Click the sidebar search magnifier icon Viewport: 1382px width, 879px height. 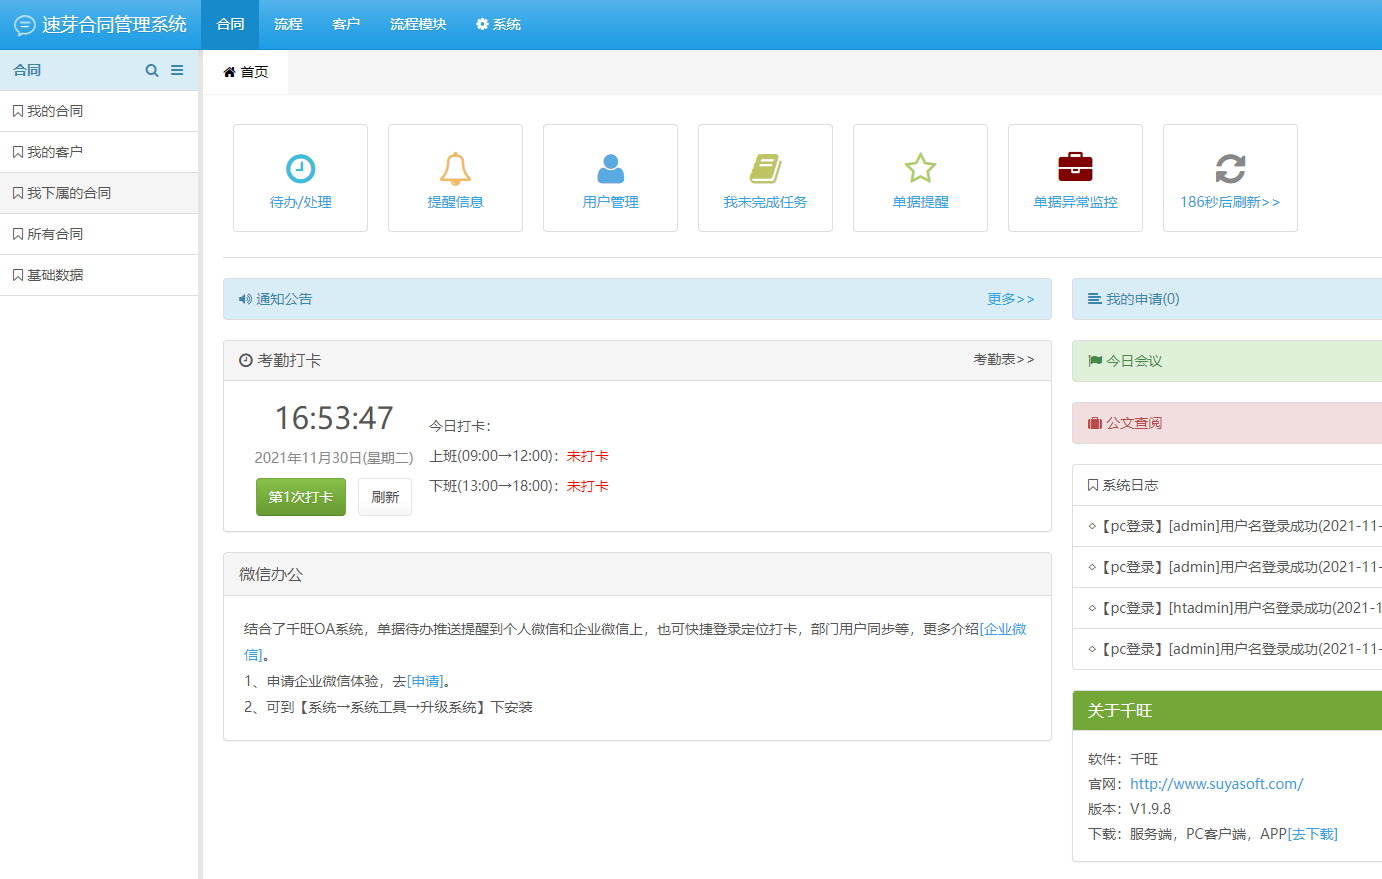pos(152,71)
